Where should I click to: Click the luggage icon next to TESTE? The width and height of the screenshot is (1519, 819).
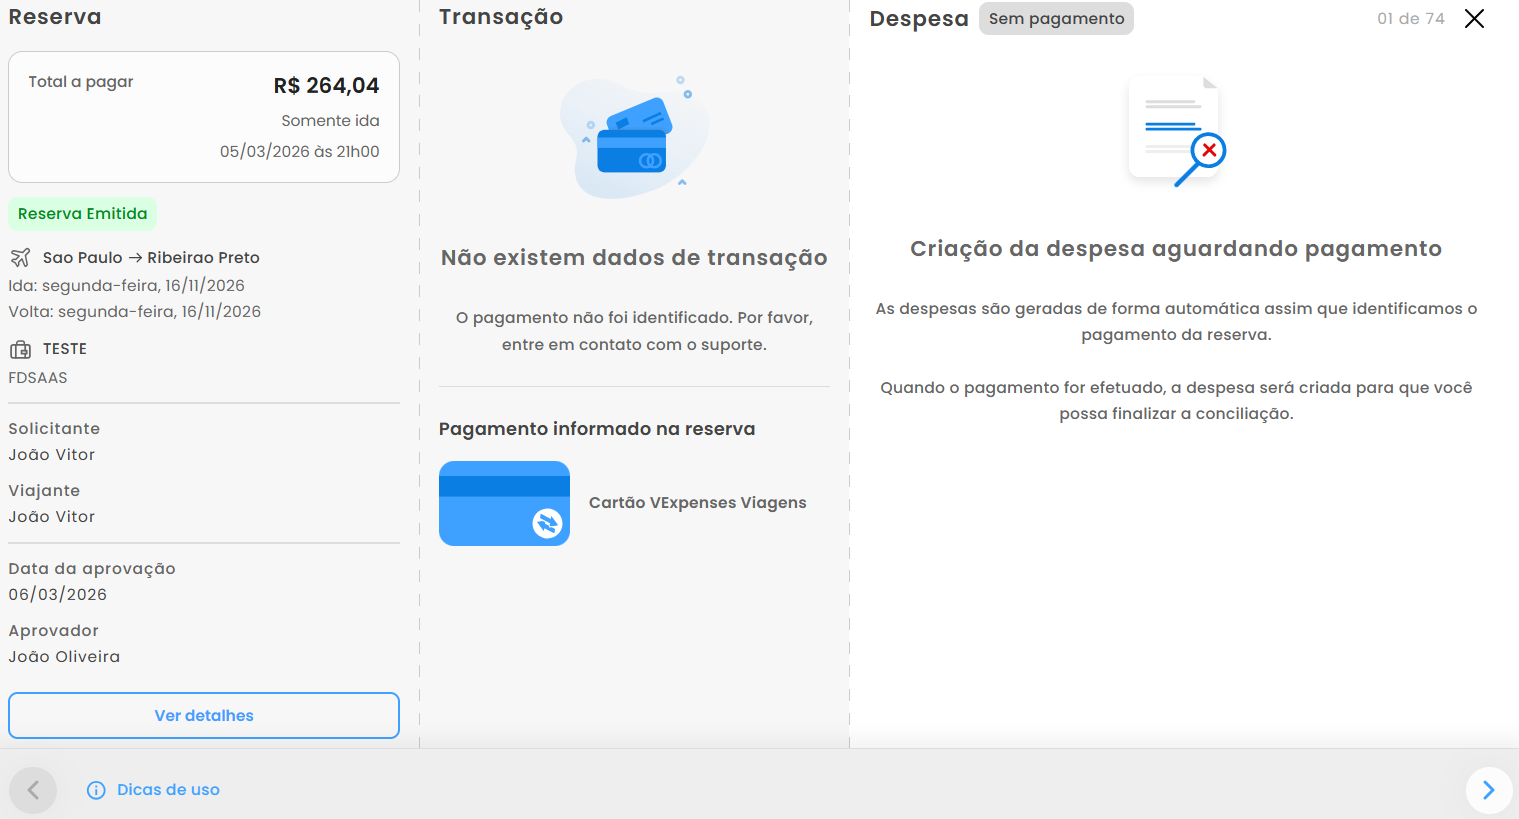click(20, 349)
